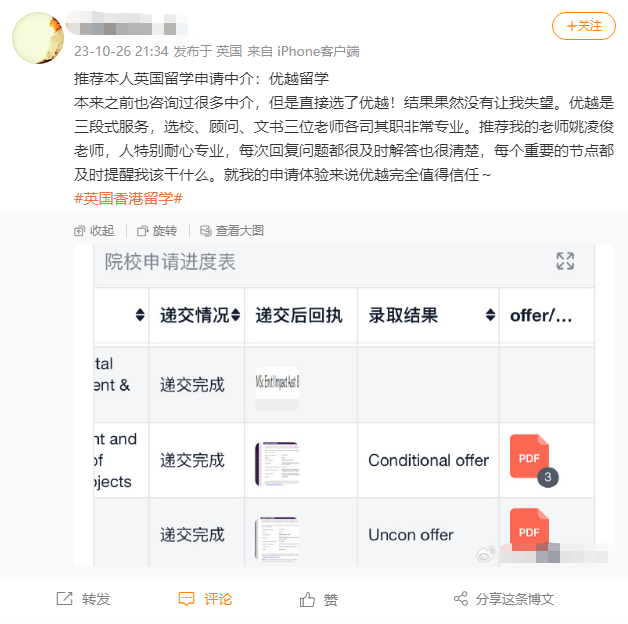Toggle sort arrows on the first column
This screenshot has height=624, width=628.
(x=140, y=315)
